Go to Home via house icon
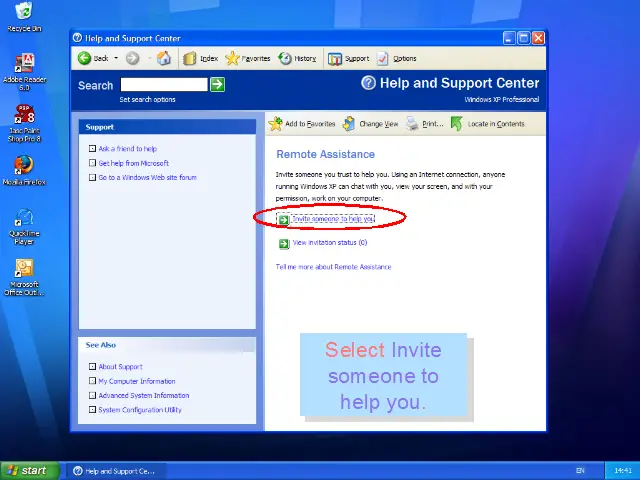 pyautogui.click(x=164, y=58)
